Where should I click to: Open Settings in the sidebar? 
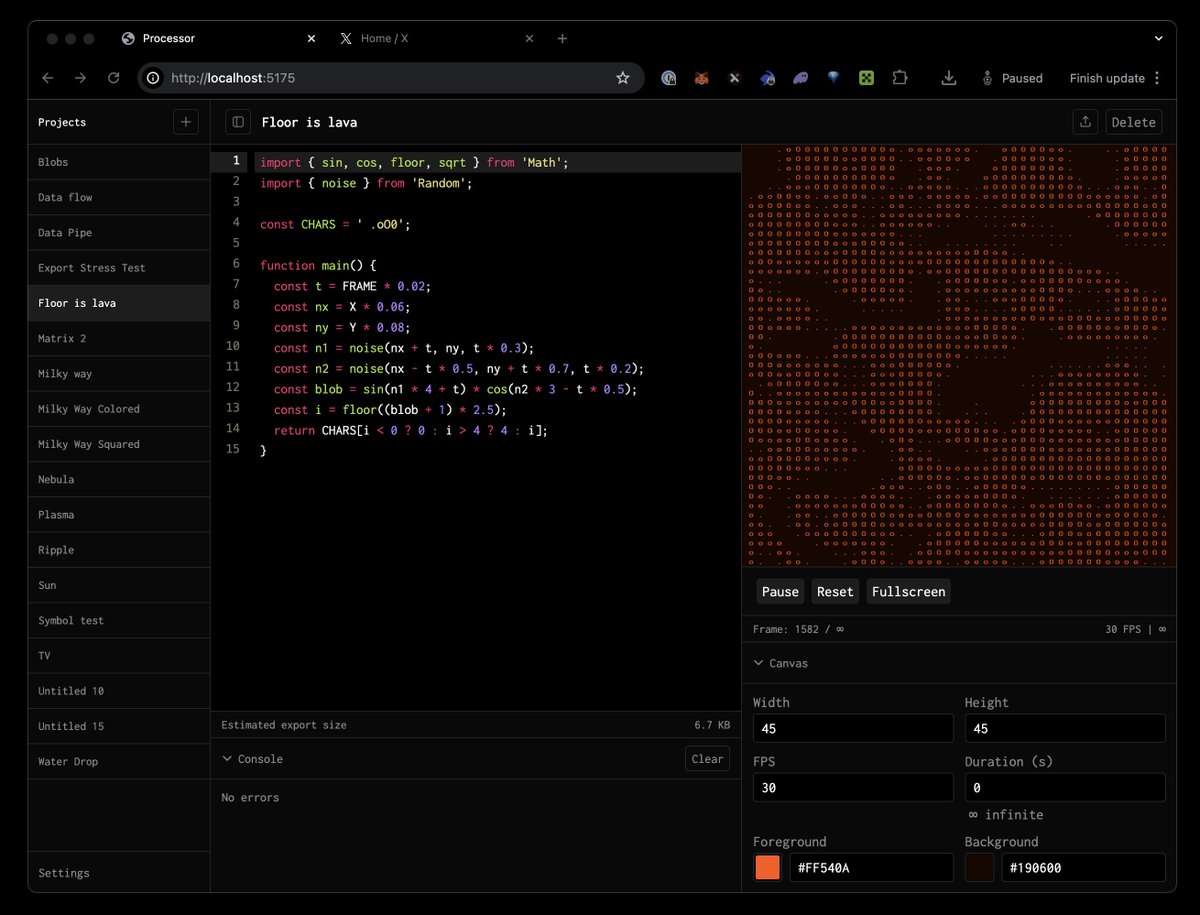[x=119, y=873]
